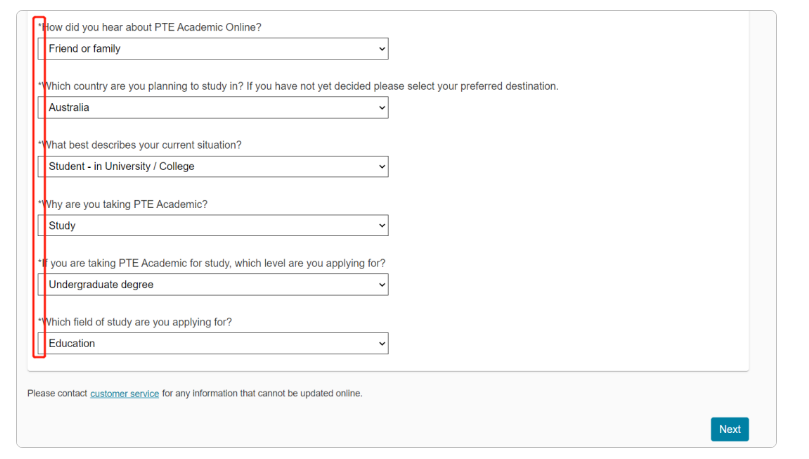Click the 'What best describes your current situation' label
Viewport: 809px width, 459px height.
(x=140, y=145)
